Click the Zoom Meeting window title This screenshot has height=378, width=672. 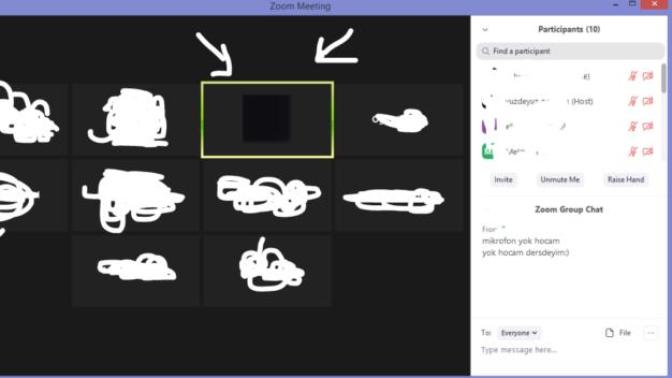click(300, 6)
